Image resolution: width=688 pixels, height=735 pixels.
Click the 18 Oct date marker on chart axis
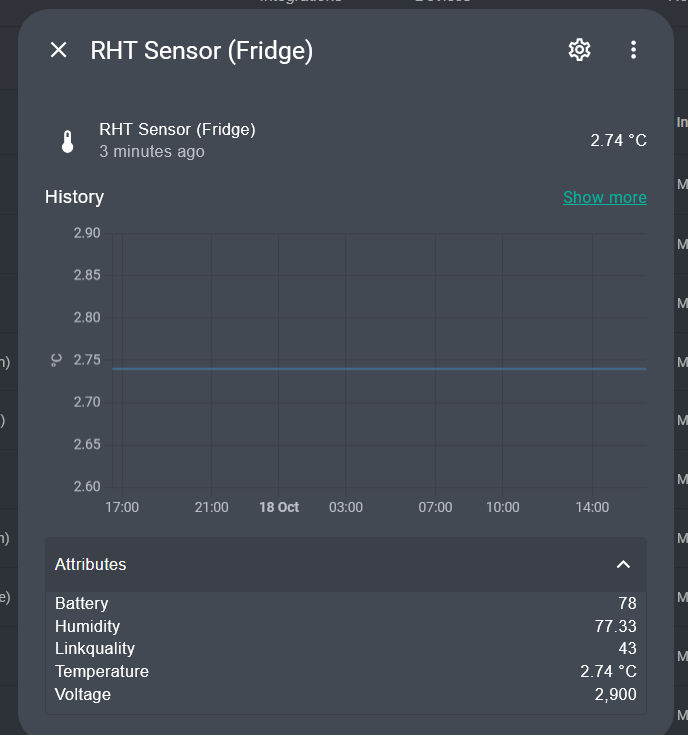point(279,507)
